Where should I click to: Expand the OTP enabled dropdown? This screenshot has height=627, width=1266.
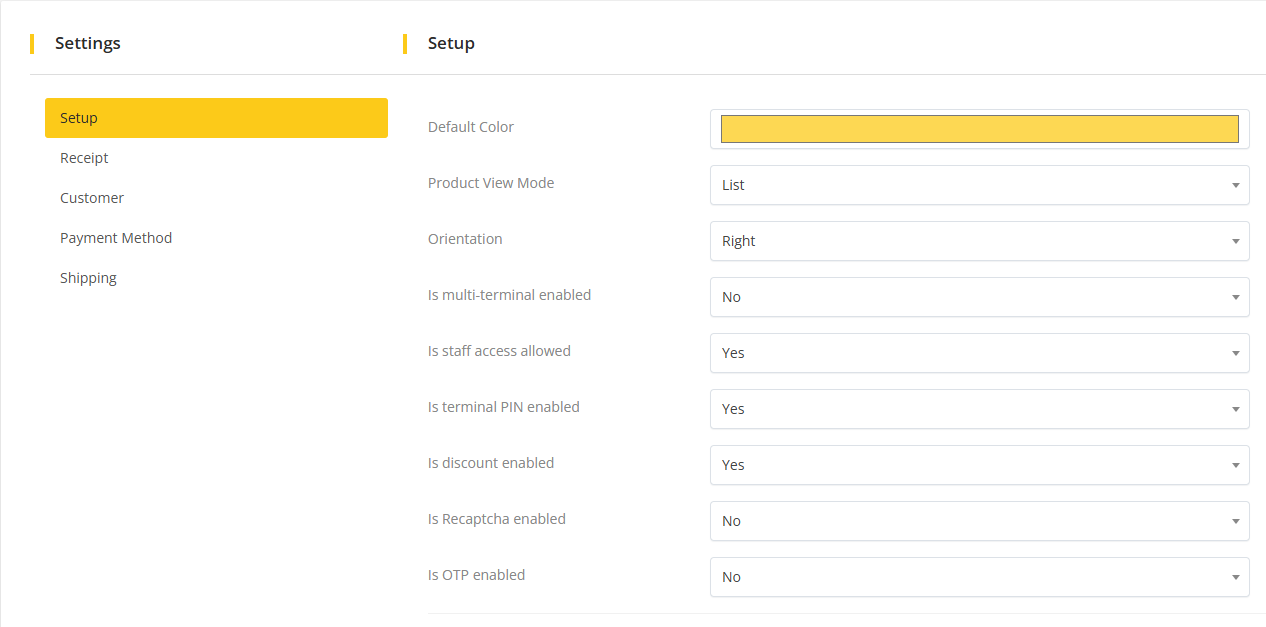click(x=979, y=577)
